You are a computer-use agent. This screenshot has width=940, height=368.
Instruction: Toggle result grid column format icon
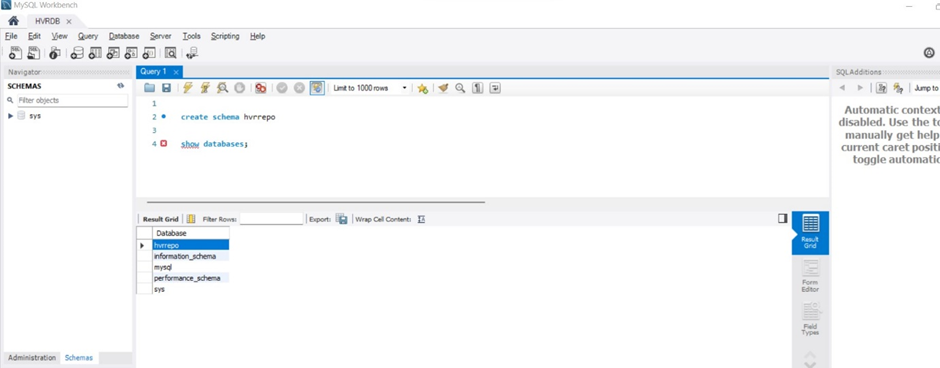pyautogui.click(x=191, y=219)
